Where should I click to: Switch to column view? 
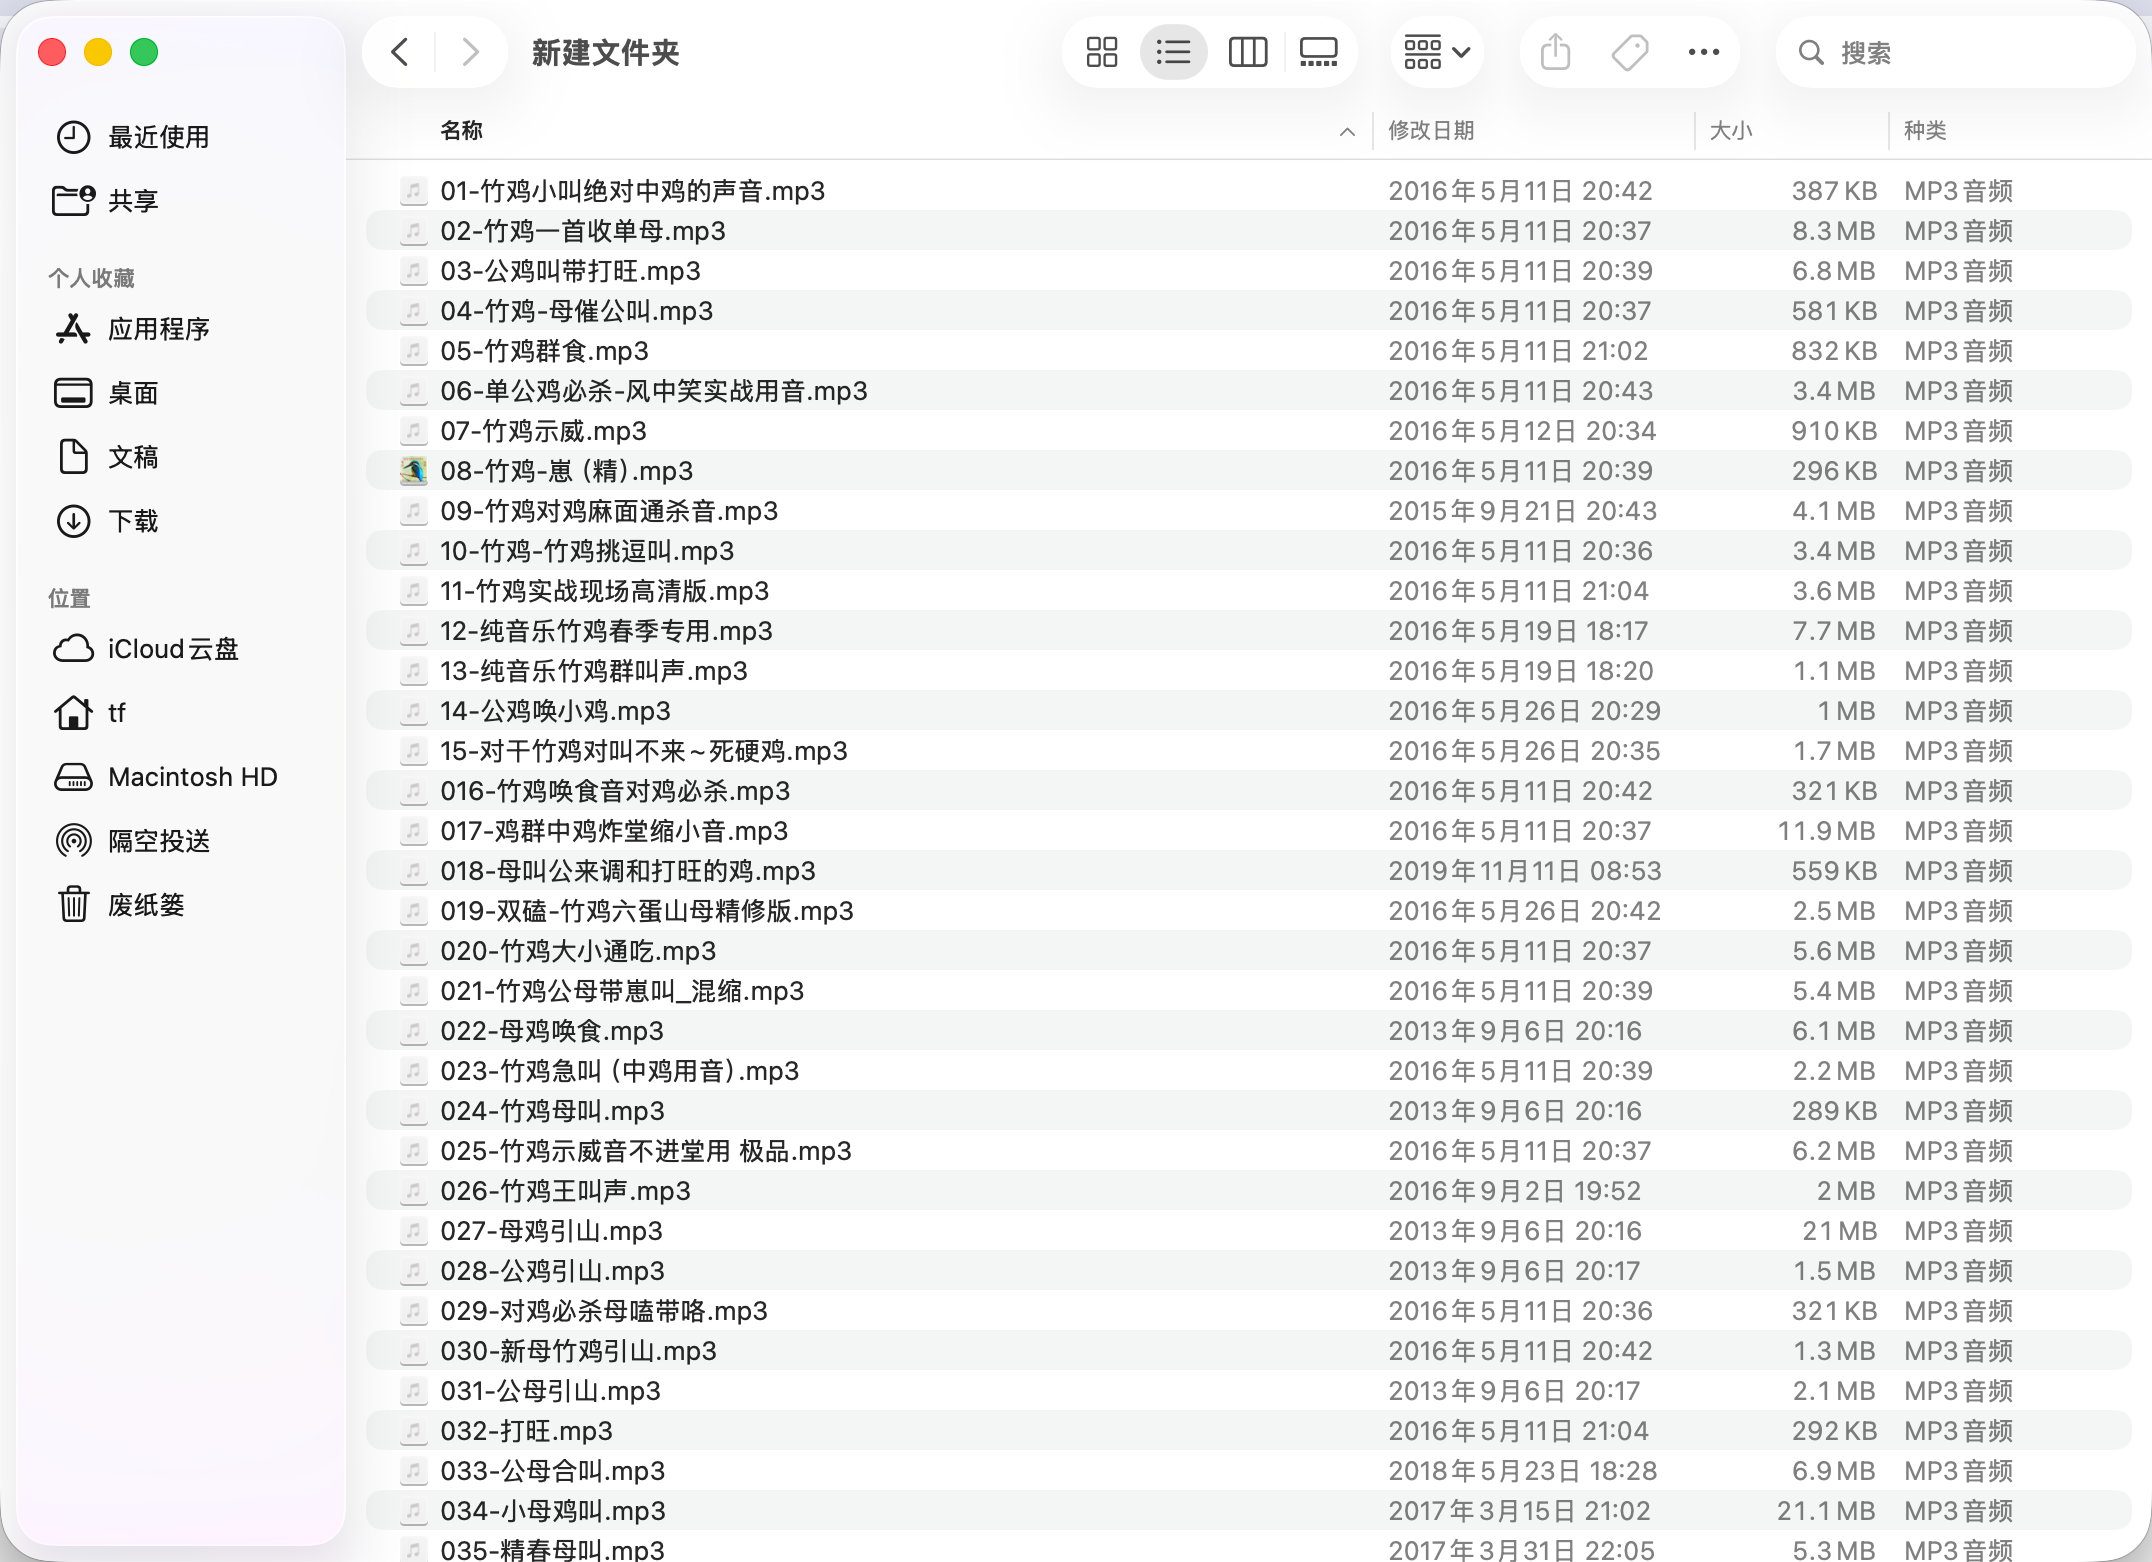[x=1247, y=52]
